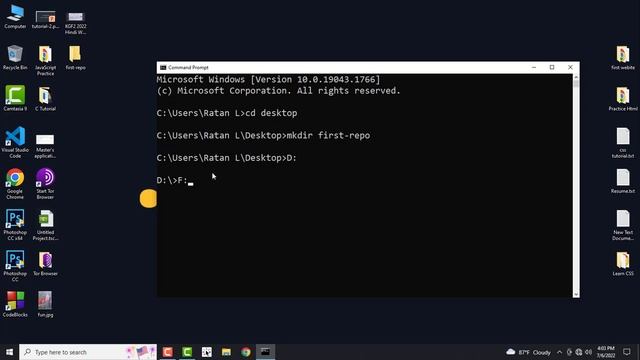This screenshot has width=640, height=360.
Task: Click the Microsoft Windows version line
Action: [x=268, y=80]
